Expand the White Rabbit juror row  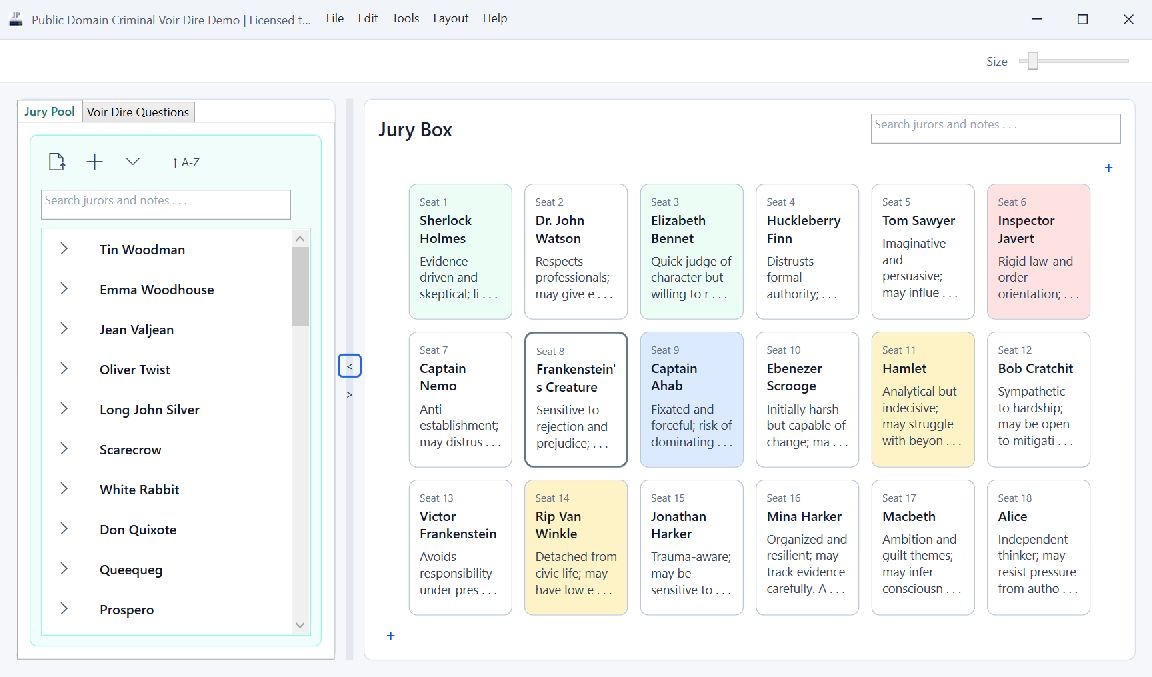(x=64, y=489)
